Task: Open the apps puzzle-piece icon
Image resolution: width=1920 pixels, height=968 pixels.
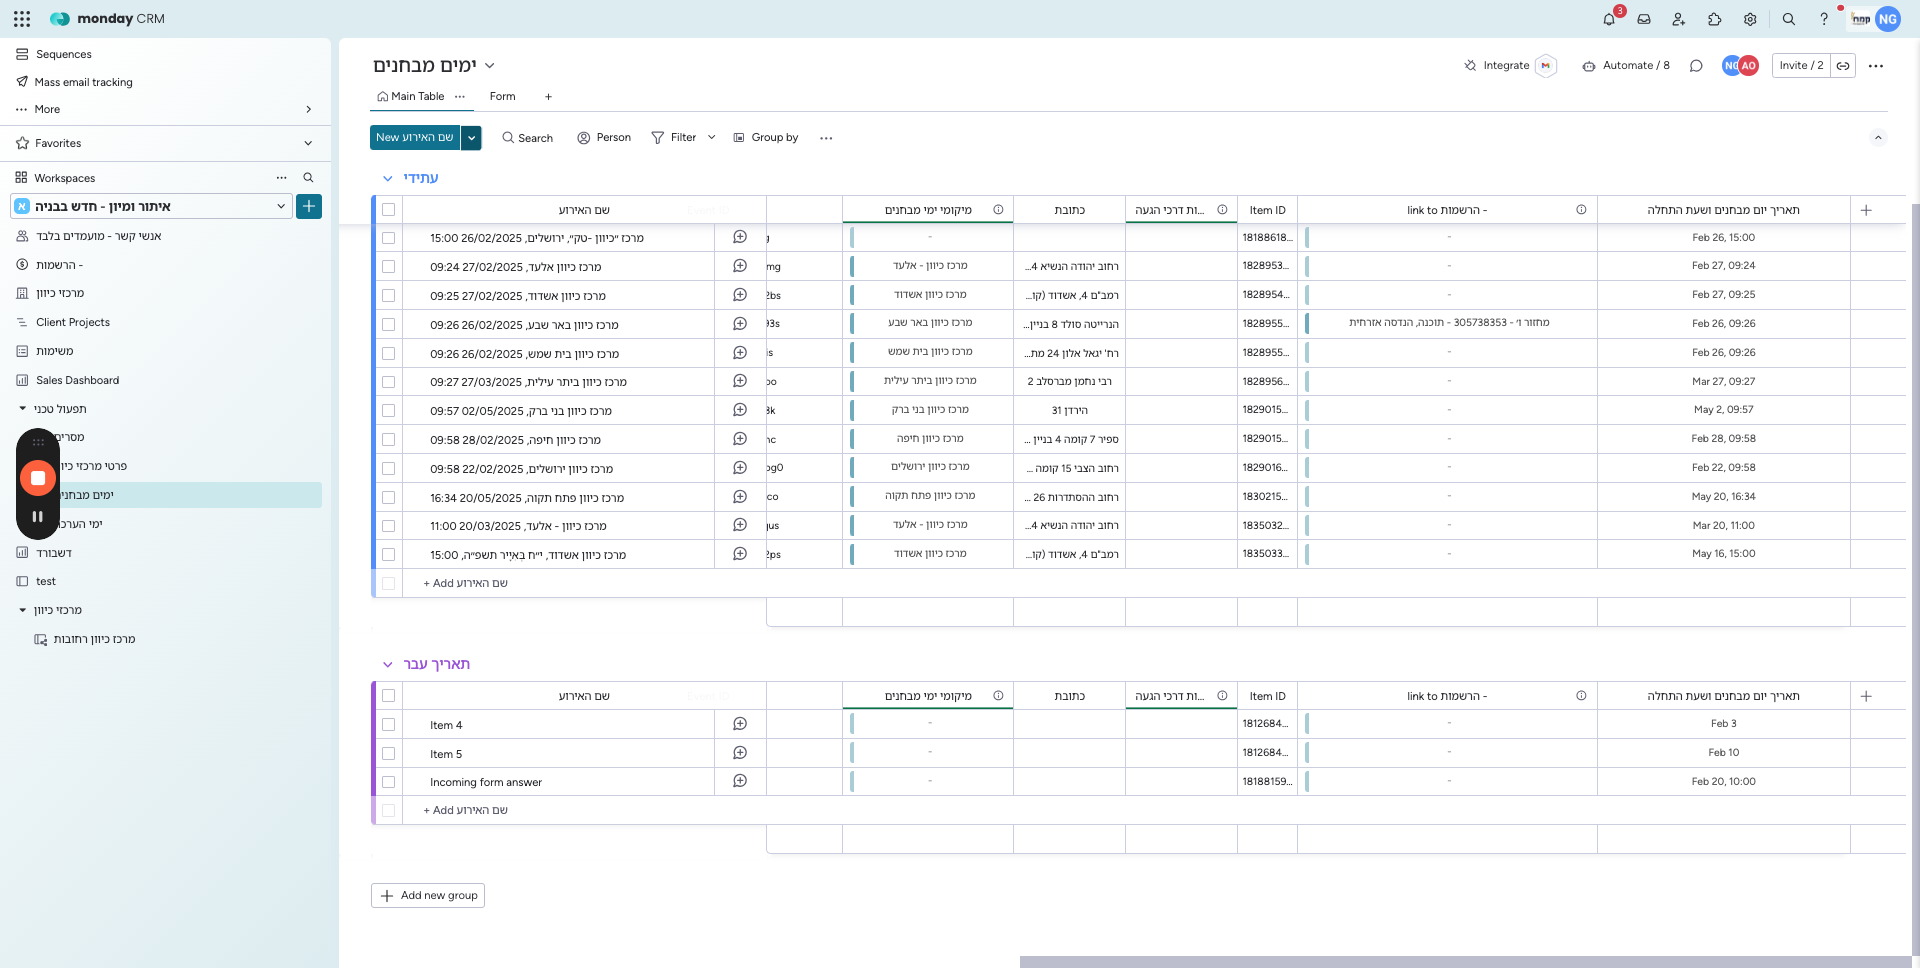Action: pyautogui.click(x=1714, y=19)
